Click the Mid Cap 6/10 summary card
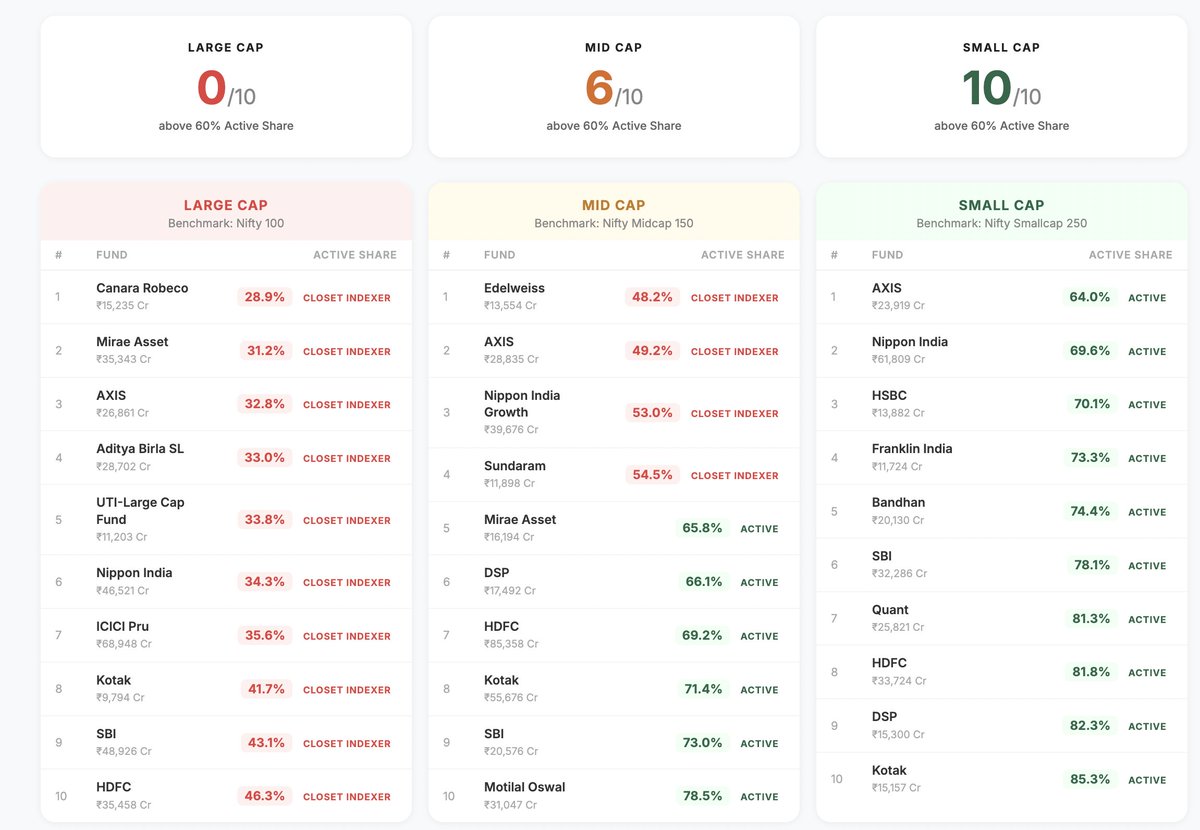Image resolution: width=1200 pixels, height=830 pixels. [x=614, y=86]
